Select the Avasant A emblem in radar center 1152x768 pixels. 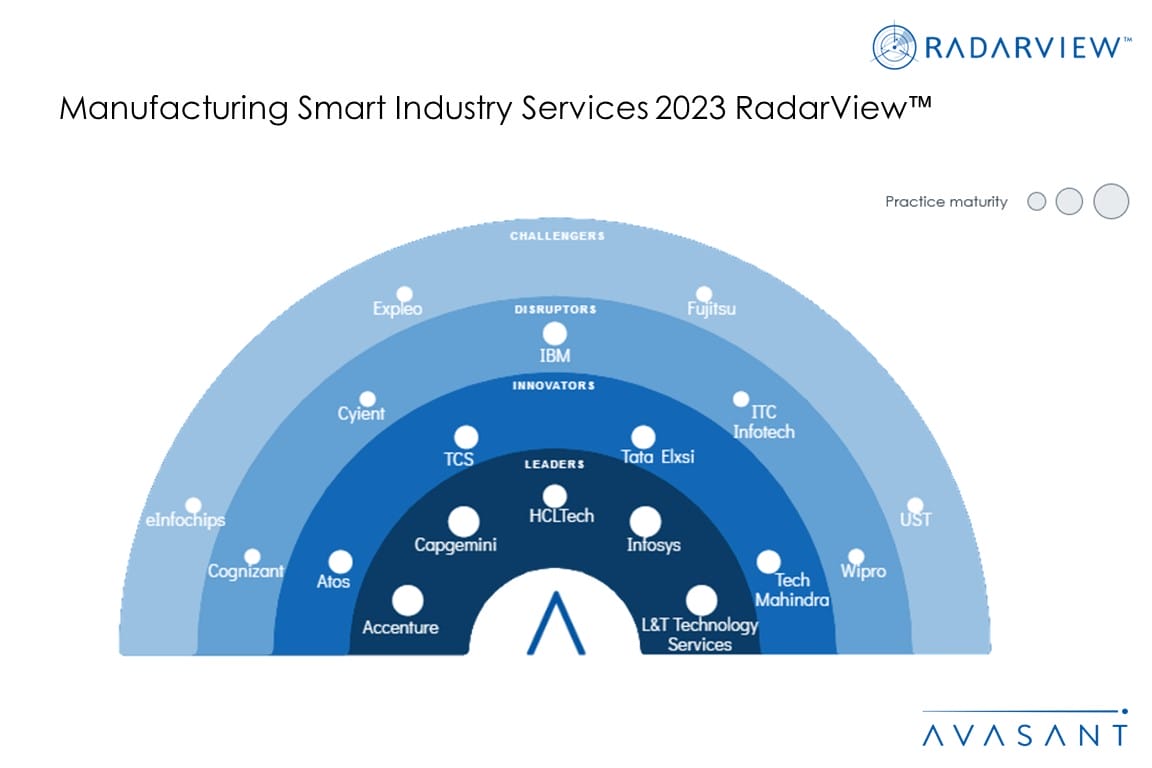555,623
